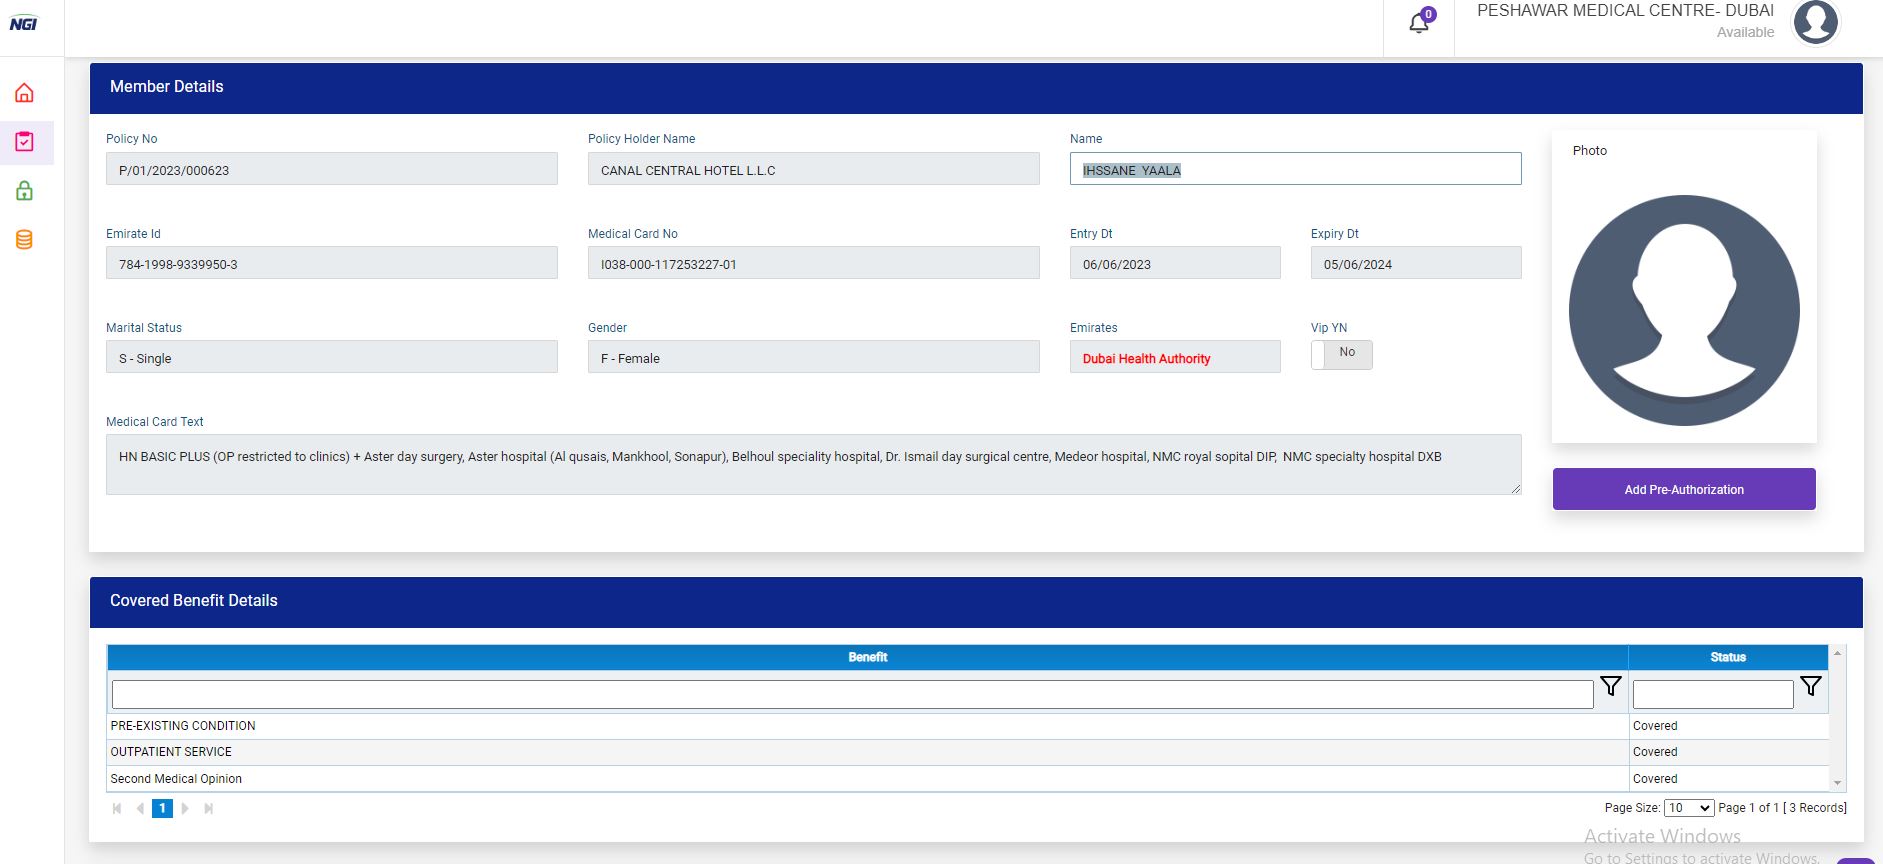The width and height of the screenshot is (1883, 864).
Task: Go to next page of benefits
Action: [x=185, y=808]
